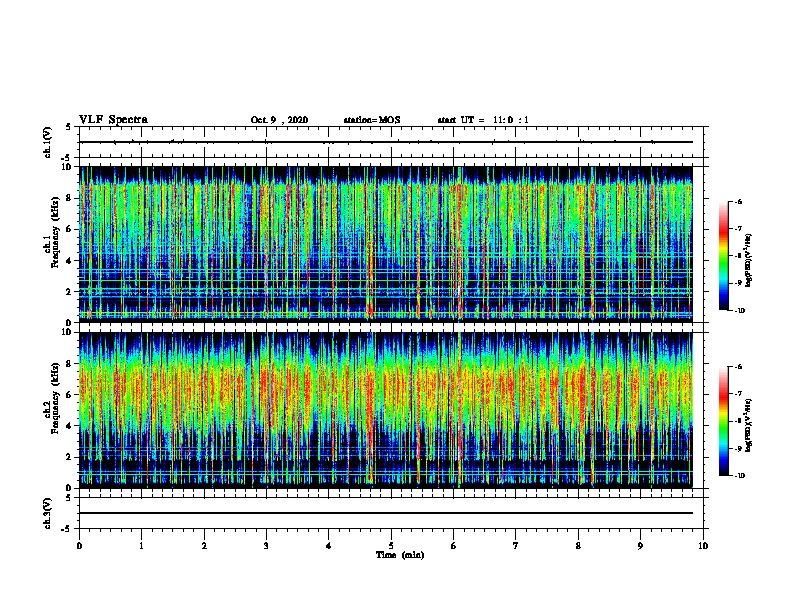The height and width of the screenshot is (612, 792).
Task: Click the "Time (min)" axis title
Action: (400, 555)
